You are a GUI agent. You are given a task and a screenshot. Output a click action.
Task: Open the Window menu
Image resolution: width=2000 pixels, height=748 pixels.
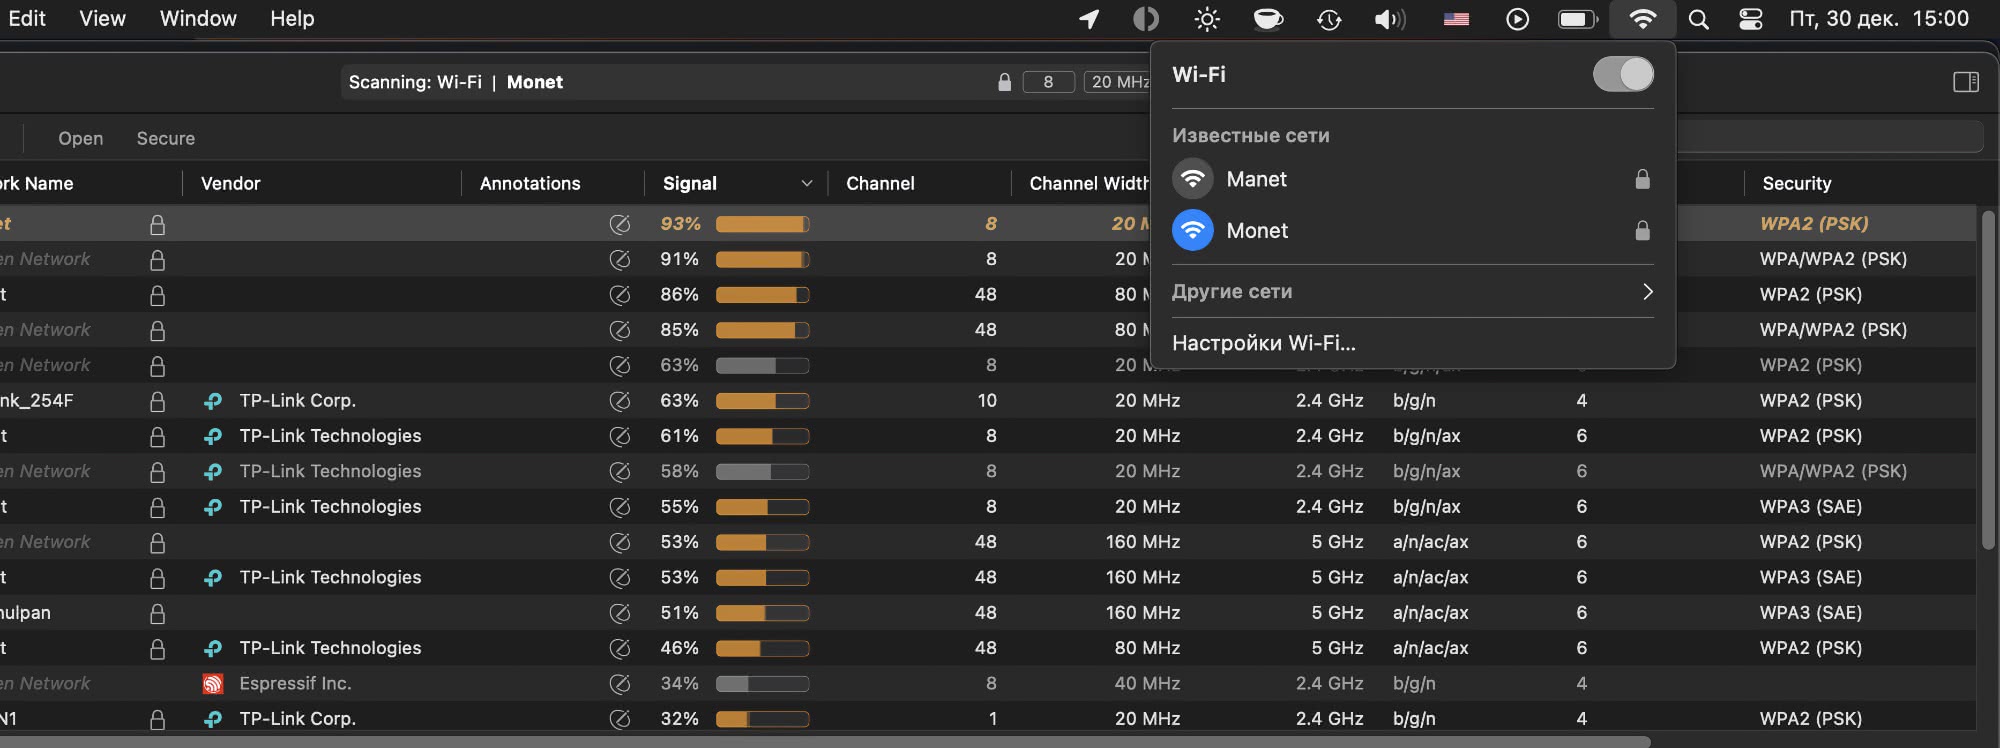coord(198,18)
